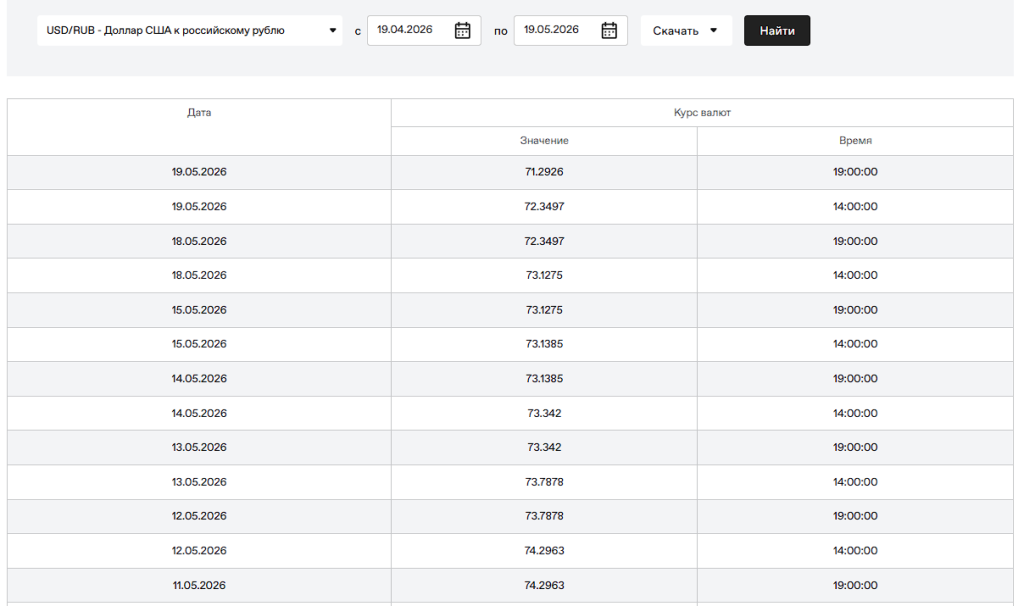The image size is (1024, 606).
Task: Open the end date calendar picker icon
Action: click(609, 30)
